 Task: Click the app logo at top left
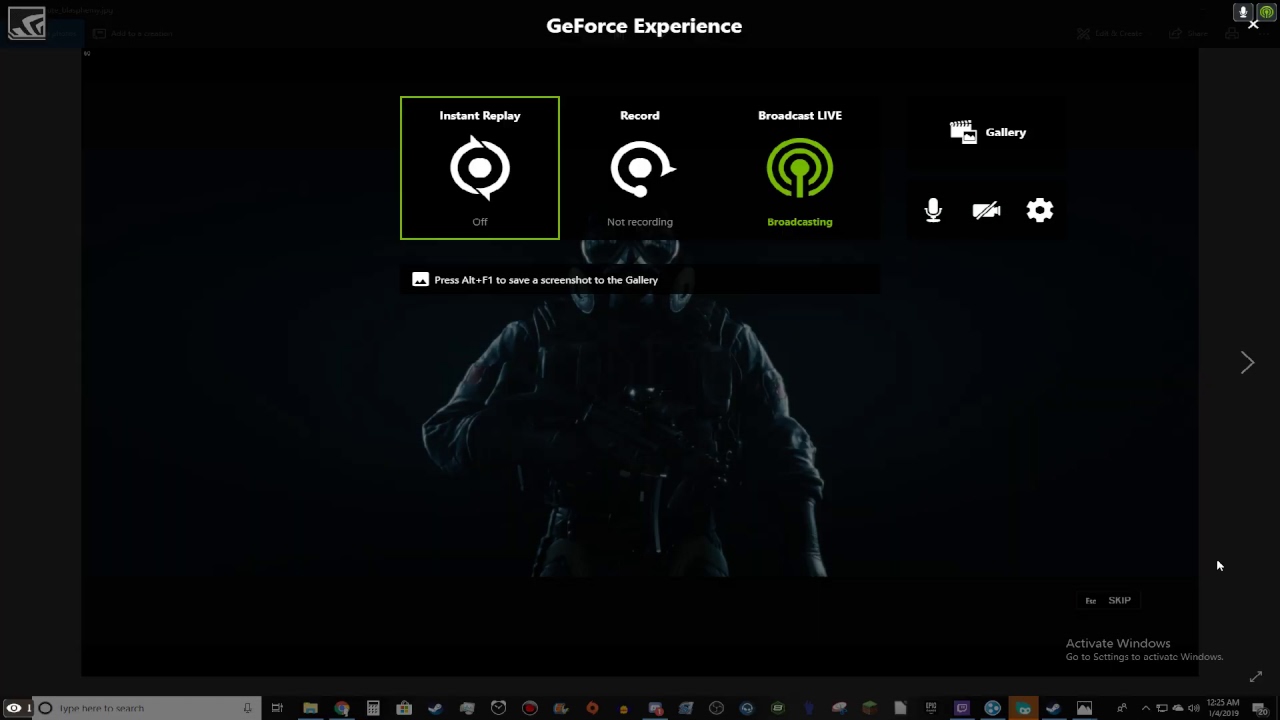coord(26,24)
